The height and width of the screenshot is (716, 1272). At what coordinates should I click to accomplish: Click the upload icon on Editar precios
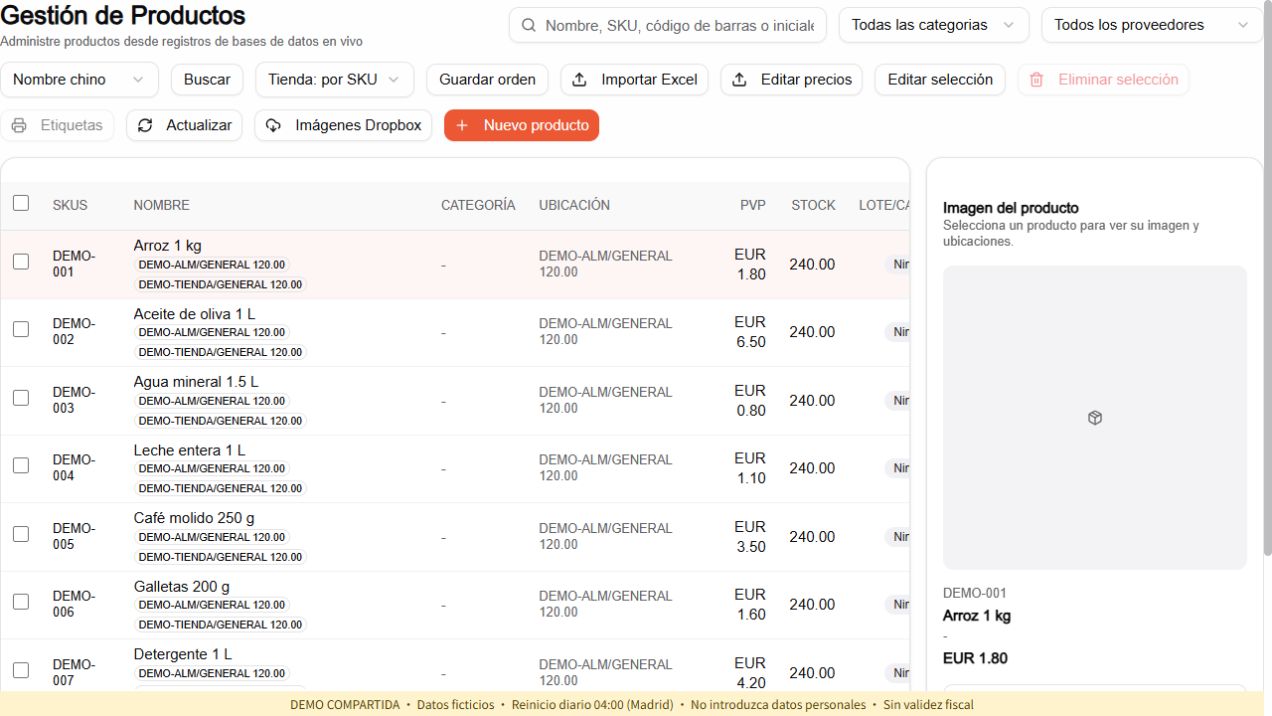[740, 80]
